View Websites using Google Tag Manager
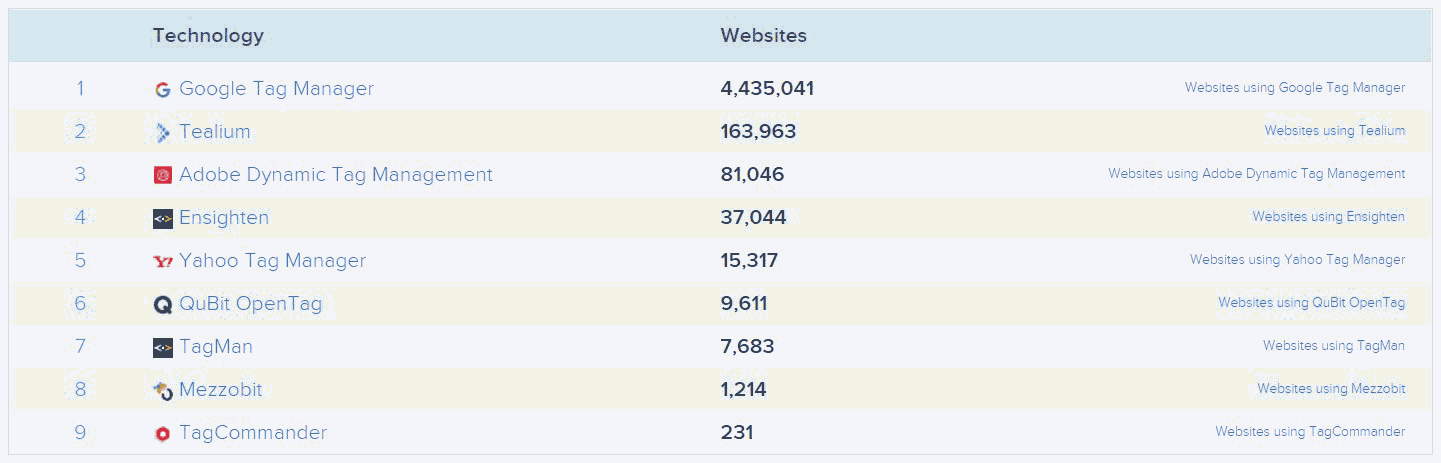Image resolution: width=1441 pixels, height=463 pixels. 1295,88
